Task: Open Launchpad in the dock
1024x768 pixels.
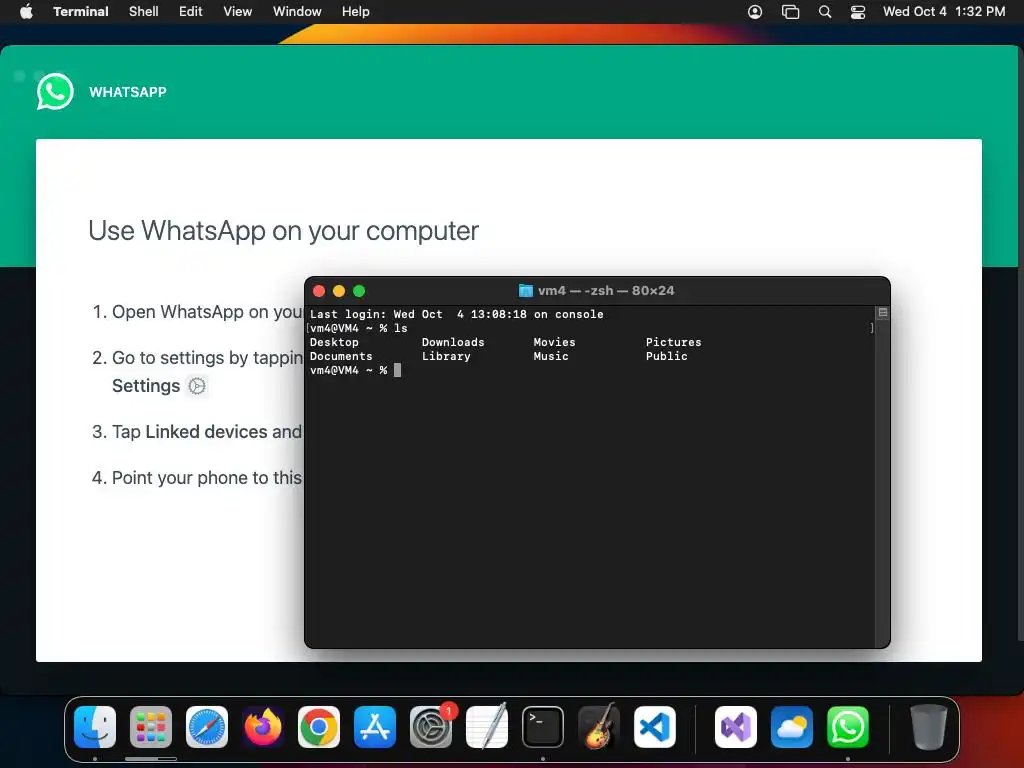Action: coord(151,727)
